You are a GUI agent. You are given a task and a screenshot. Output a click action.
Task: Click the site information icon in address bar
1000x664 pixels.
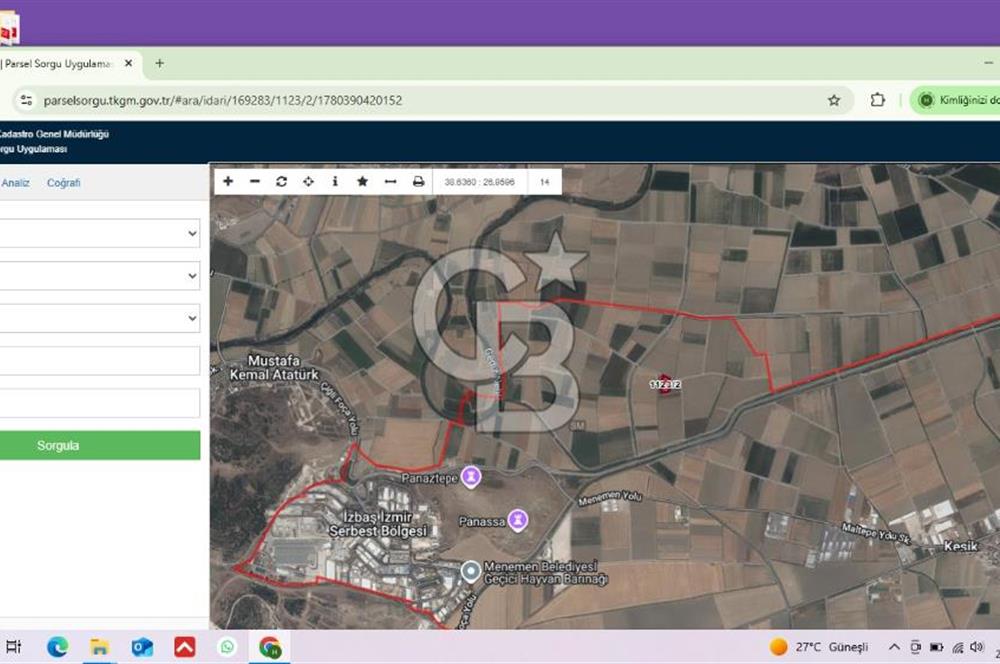click(26, 100)
